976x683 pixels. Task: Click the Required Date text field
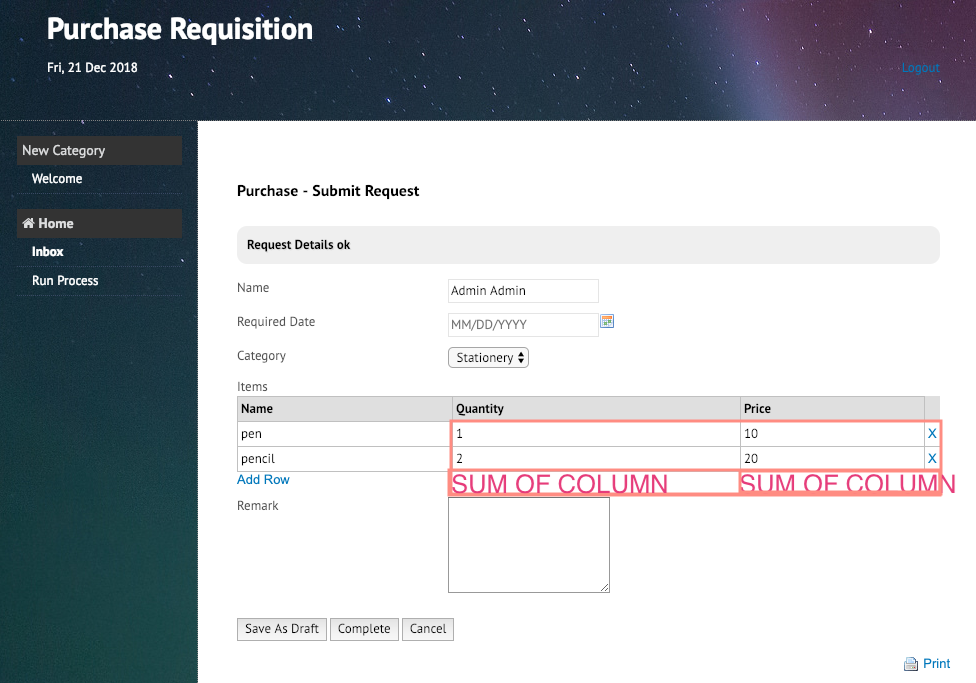coord(522,325)
